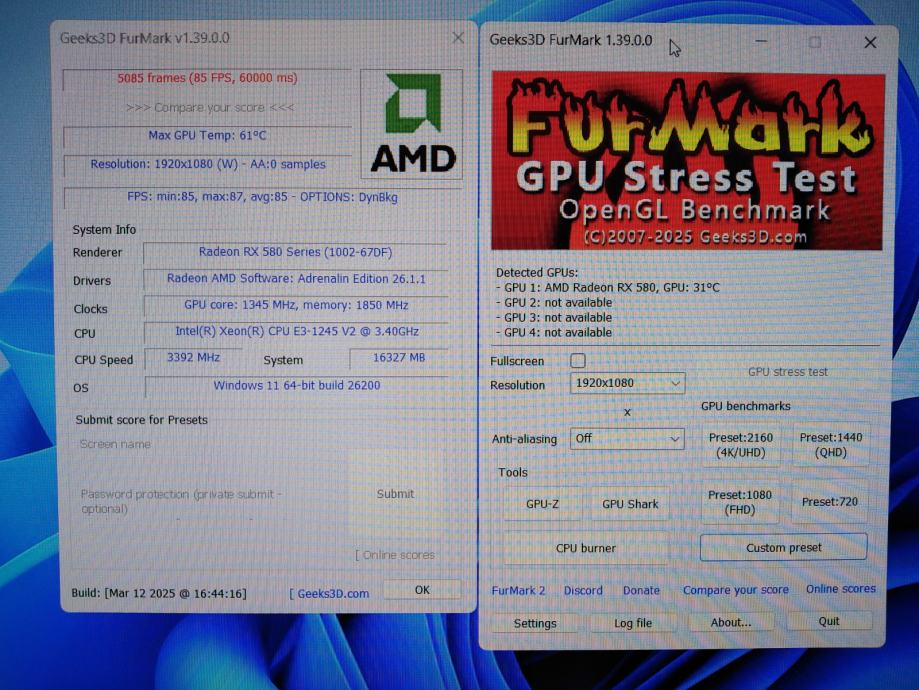Close the FurMark 1.39.0.0 main window
The height and width of the screenshot is (690, 919).
tap(870, 42)
